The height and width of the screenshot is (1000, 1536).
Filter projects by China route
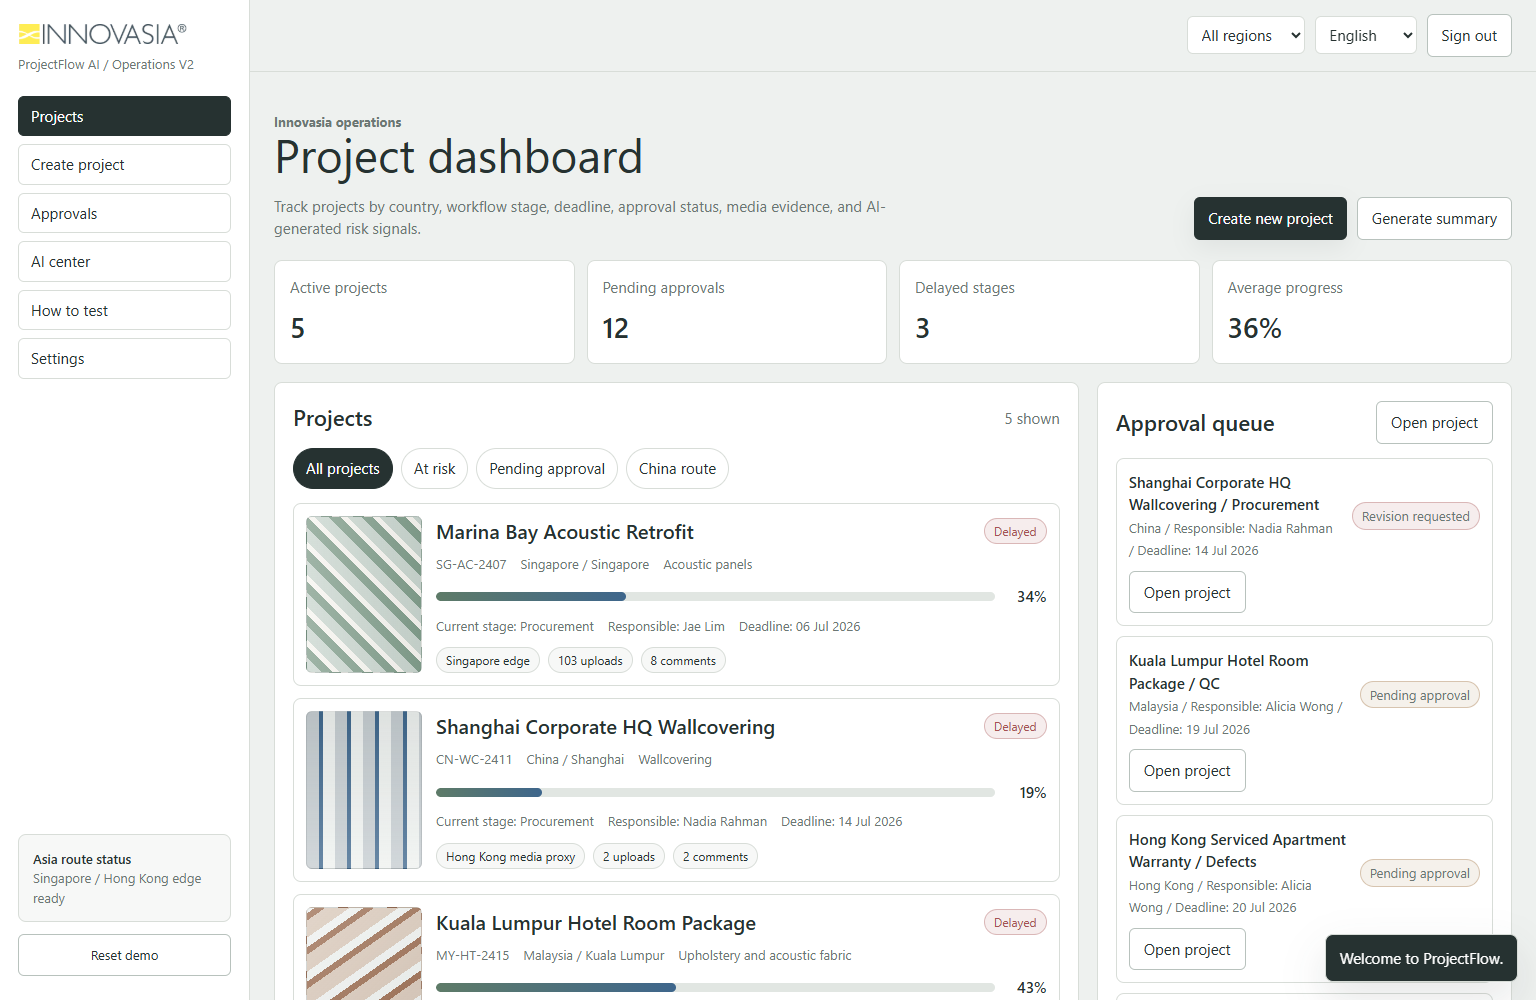[677, 468]
